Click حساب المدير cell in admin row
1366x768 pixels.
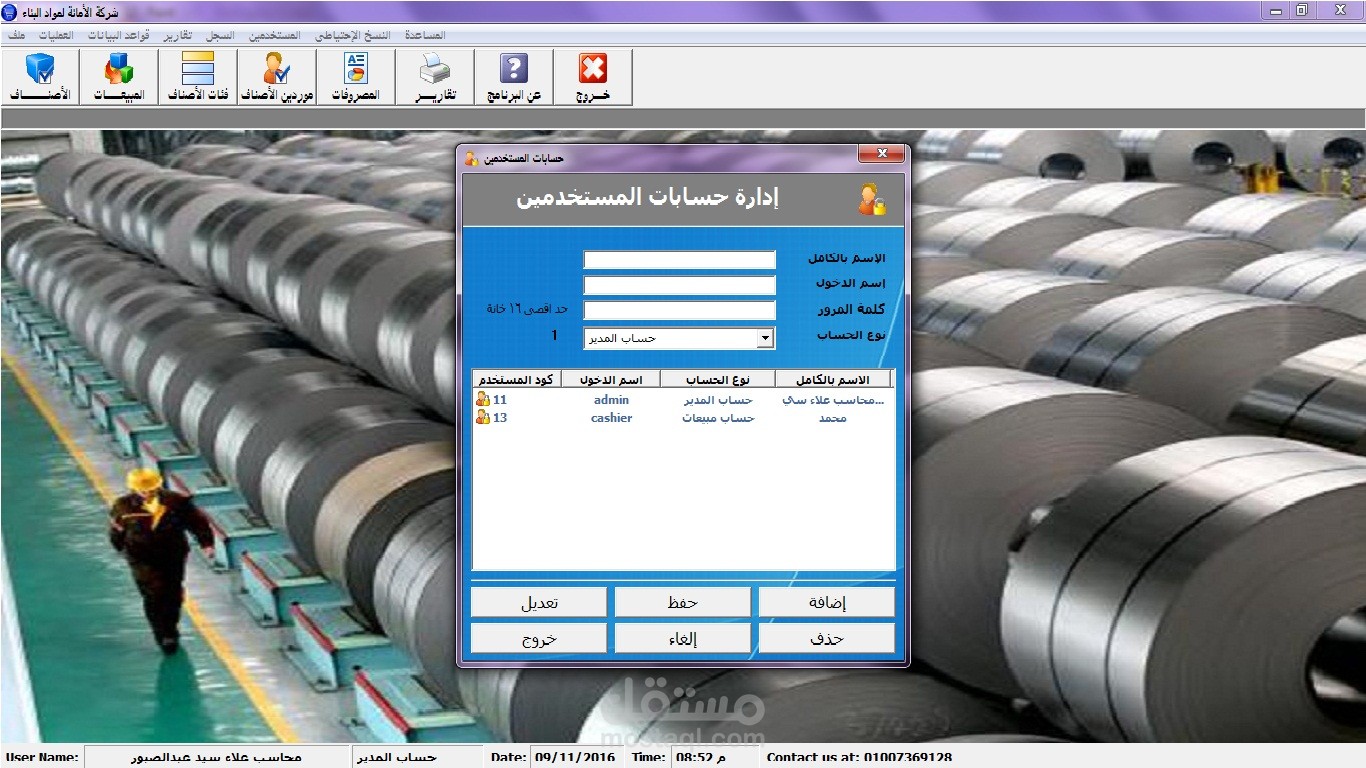pyautogui.click(x=718, y=400)
